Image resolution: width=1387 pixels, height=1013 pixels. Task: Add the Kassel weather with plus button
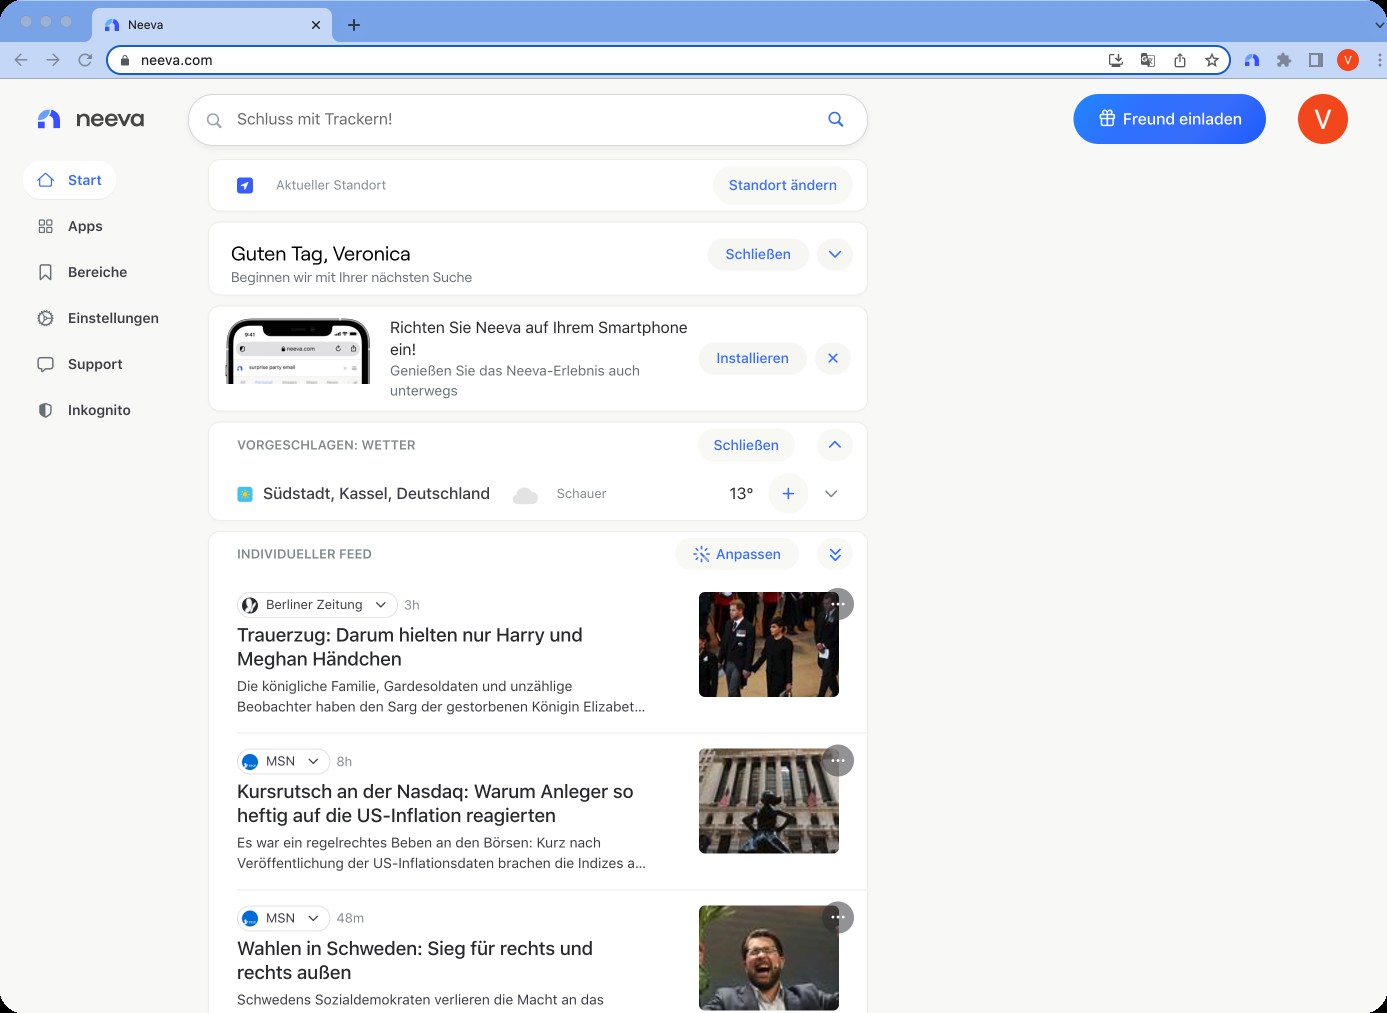(788, 494)
